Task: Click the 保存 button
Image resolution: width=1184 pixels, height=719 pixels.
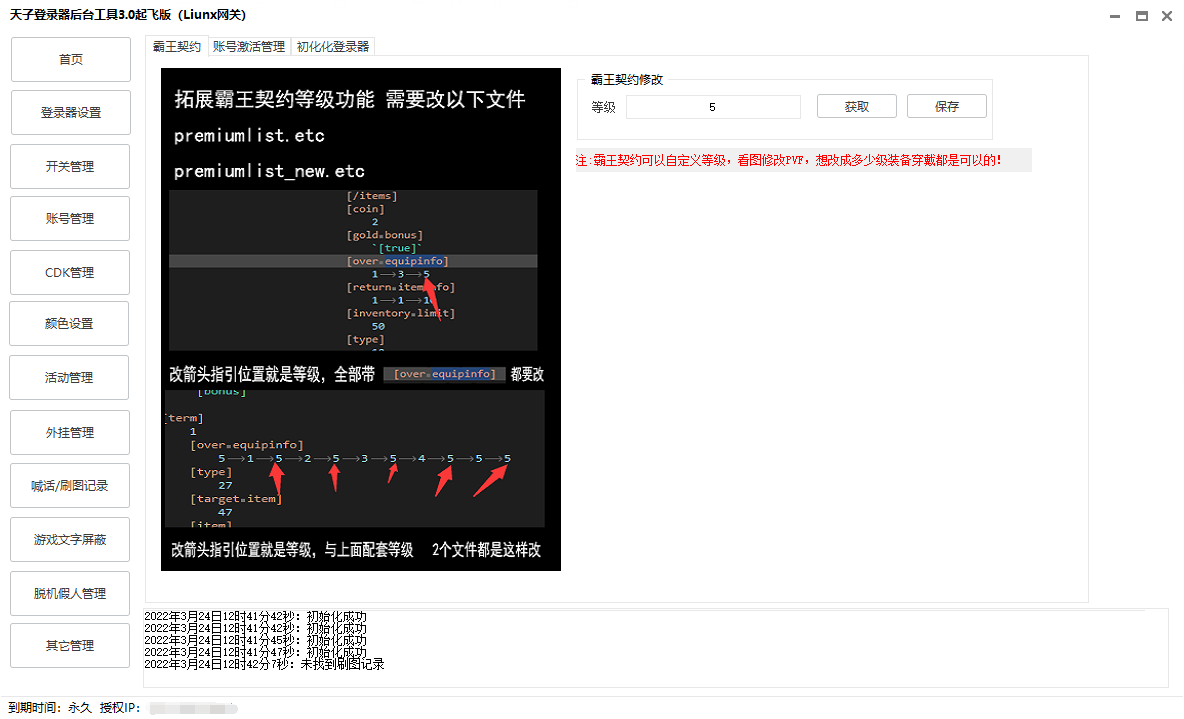Action: [947, 106]
